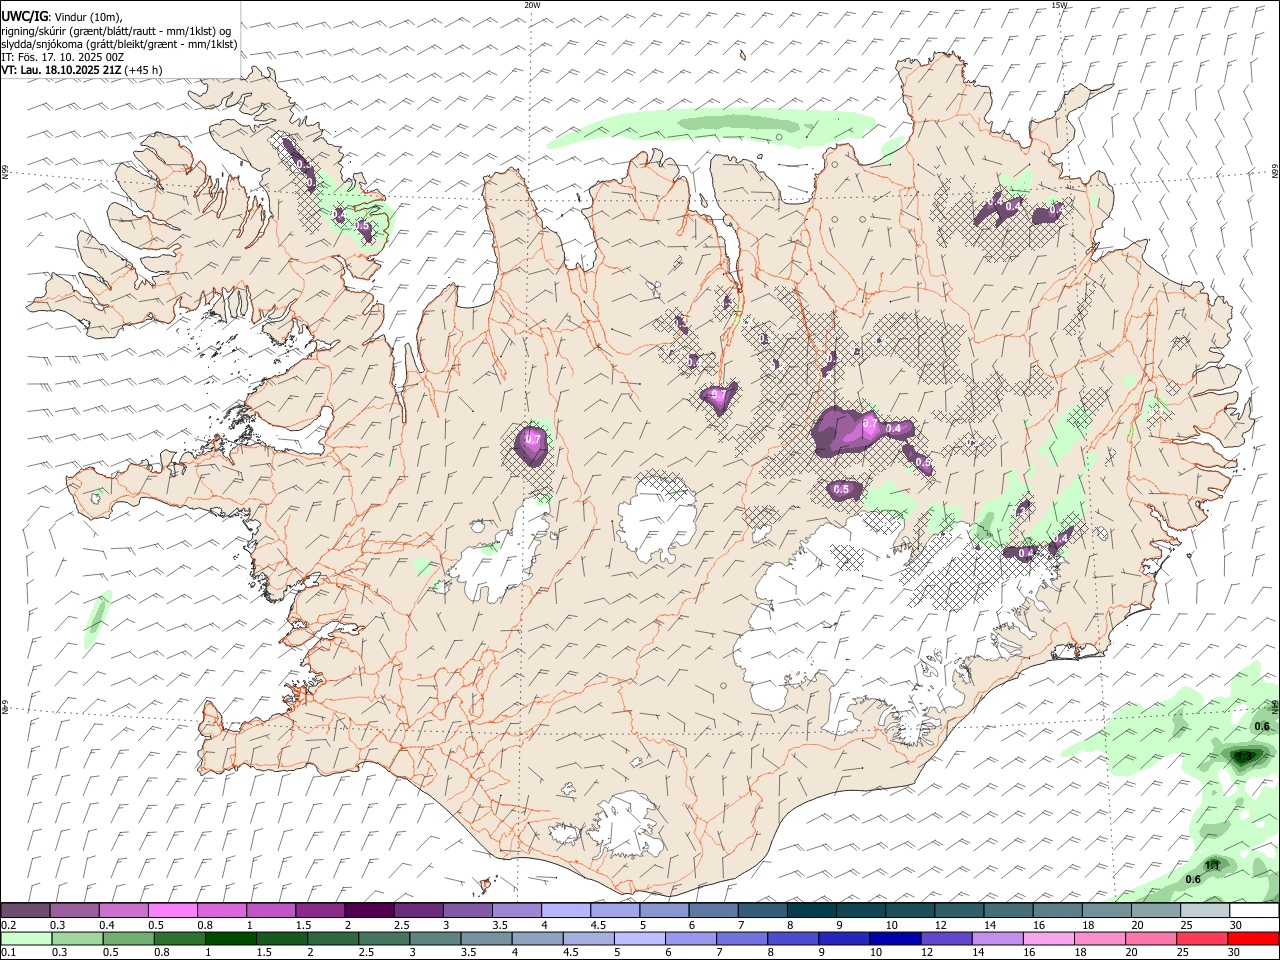Click the darkest green 1 swatch in lower row
The image size is (1280, 960).
[x=231, y=938]
